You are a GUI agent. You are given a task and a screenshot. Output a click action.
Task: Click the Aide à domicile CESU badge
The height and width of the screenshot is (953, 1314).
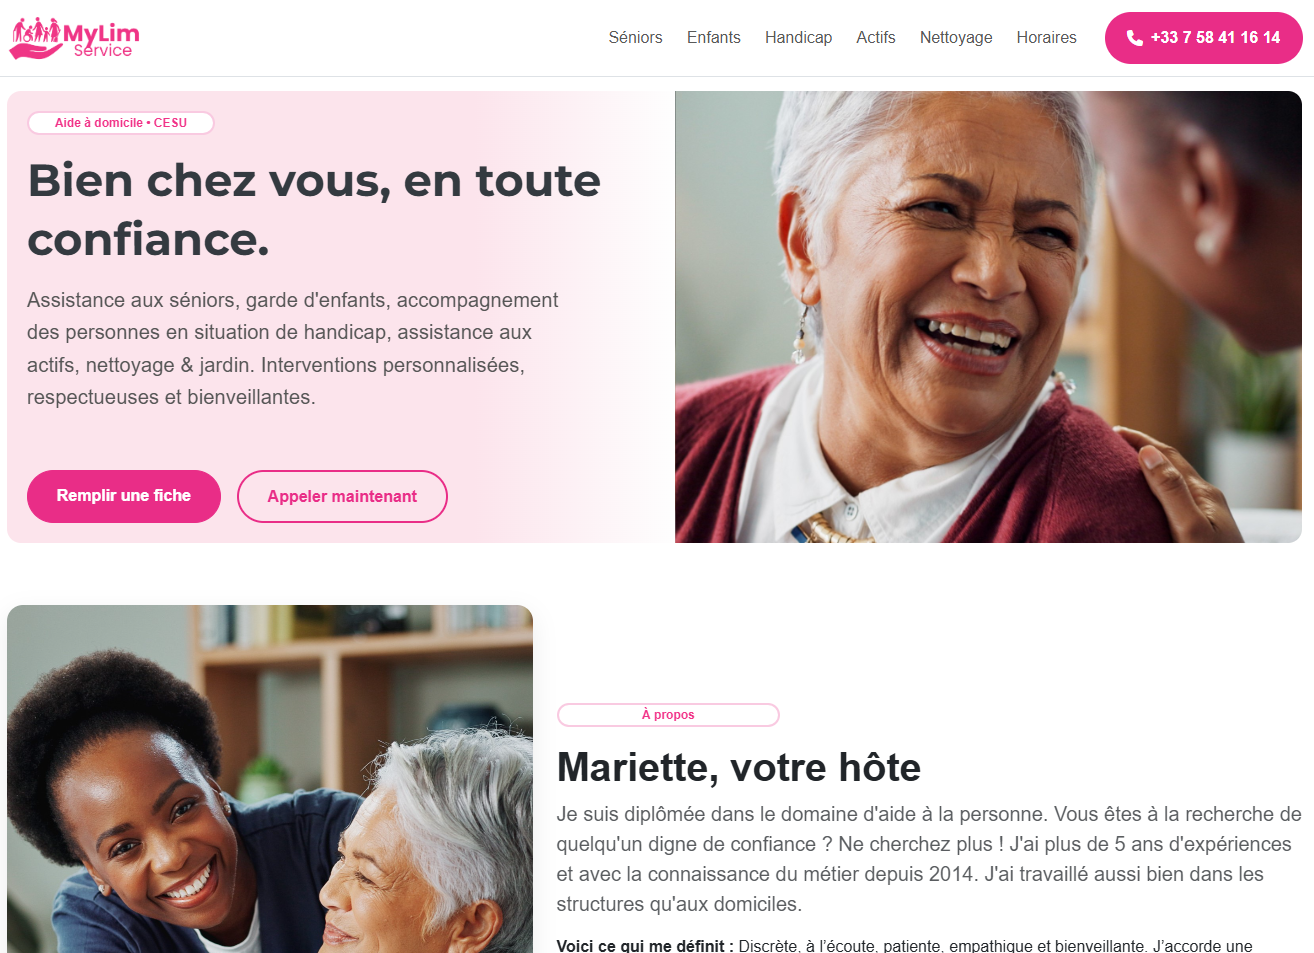pyautogui.click(x=121, y=123)
